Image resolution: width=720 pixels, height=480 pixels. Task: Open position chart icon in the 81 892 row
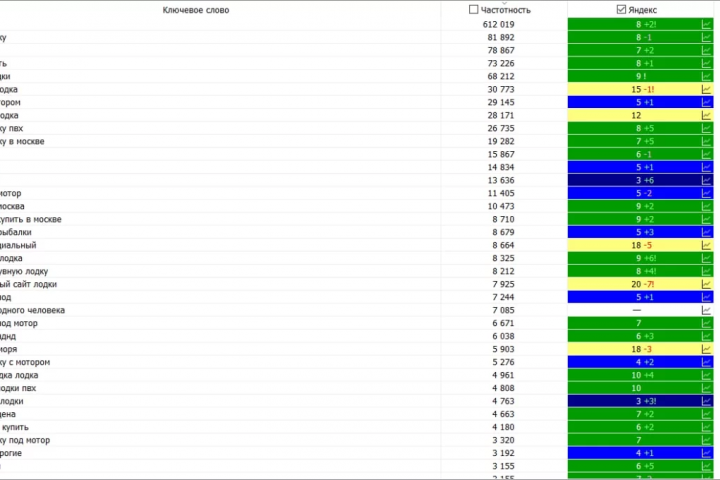click(x=706, y=37)
